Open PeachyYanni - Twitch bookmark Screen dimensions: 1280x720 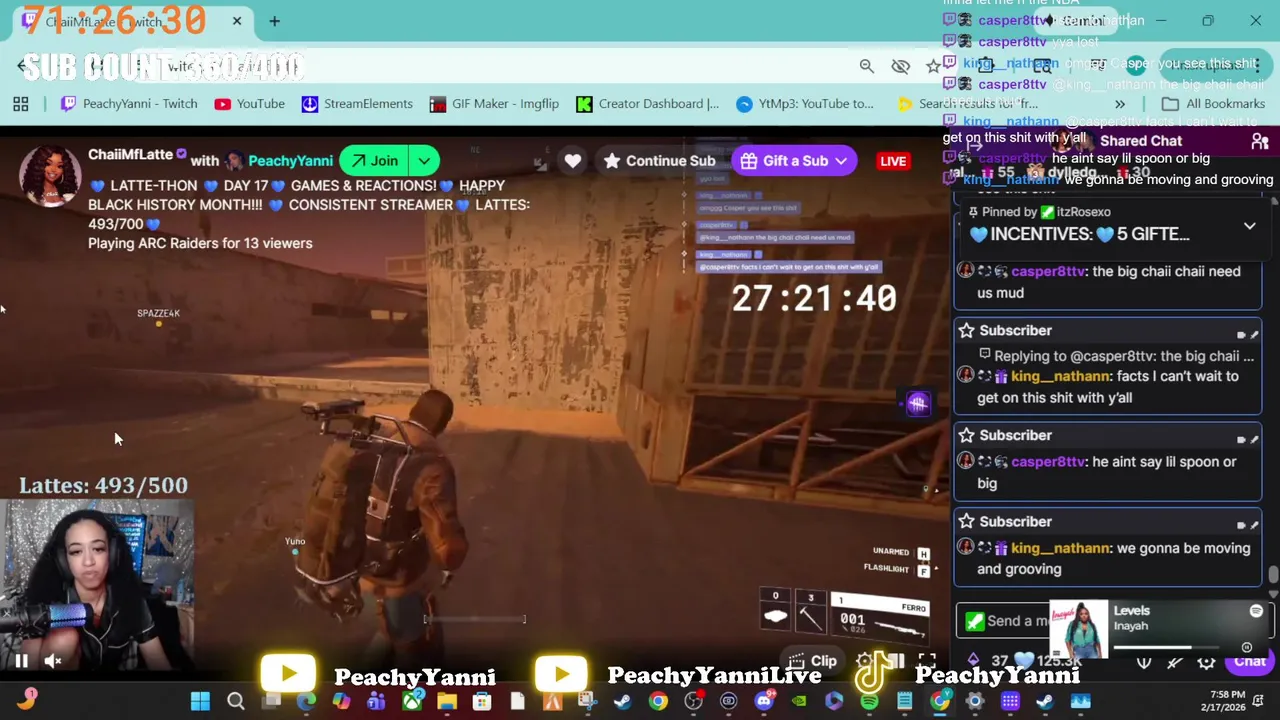click(x=128, y=104)
